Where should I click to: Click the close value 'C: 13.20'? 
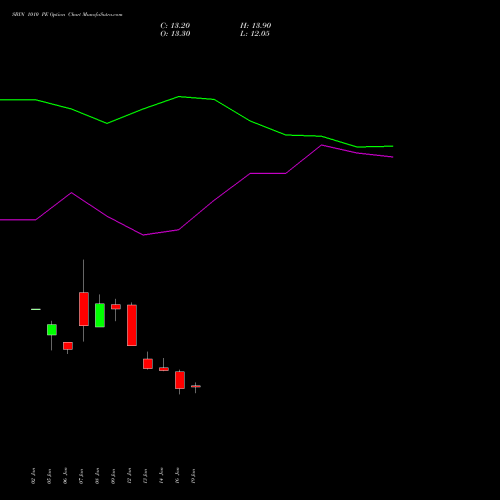[x=175, y=26]
